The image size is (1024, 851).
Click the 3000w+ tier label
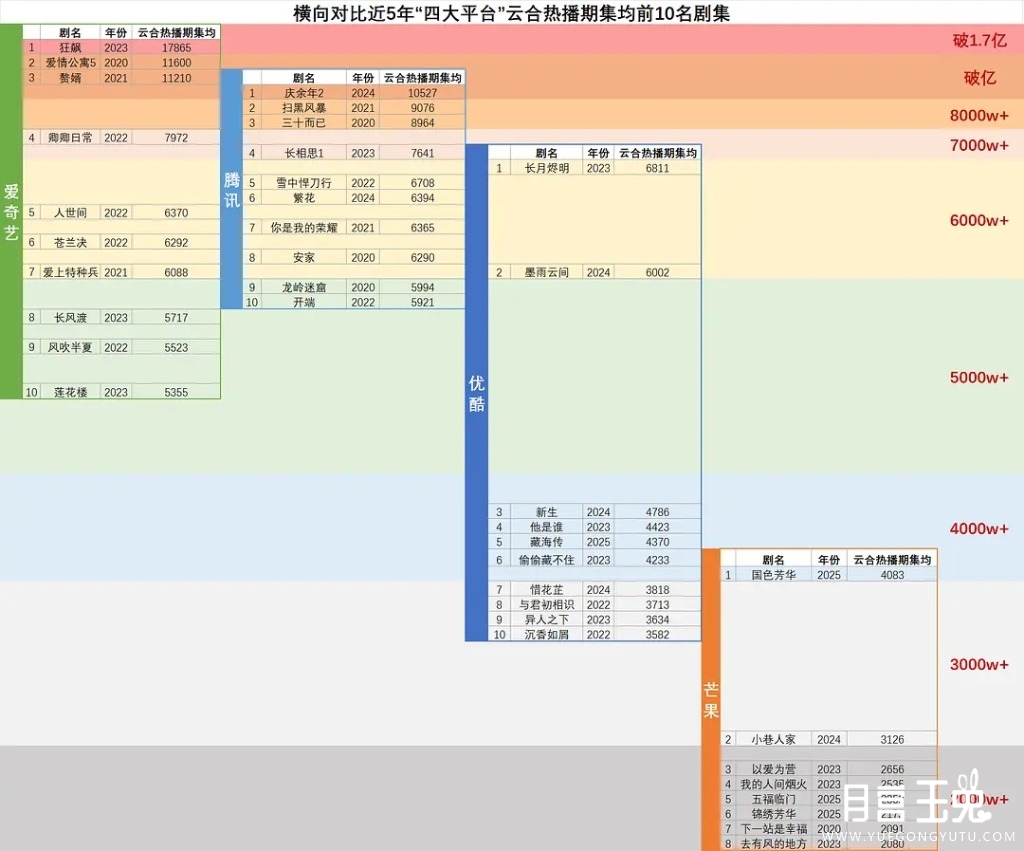(x=979, y=665)
